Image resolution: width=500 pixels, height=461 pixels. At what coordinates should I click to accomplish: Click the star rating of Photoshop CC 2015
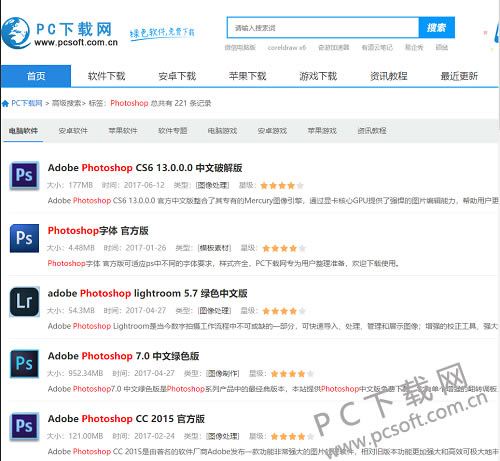click(292, 436)
